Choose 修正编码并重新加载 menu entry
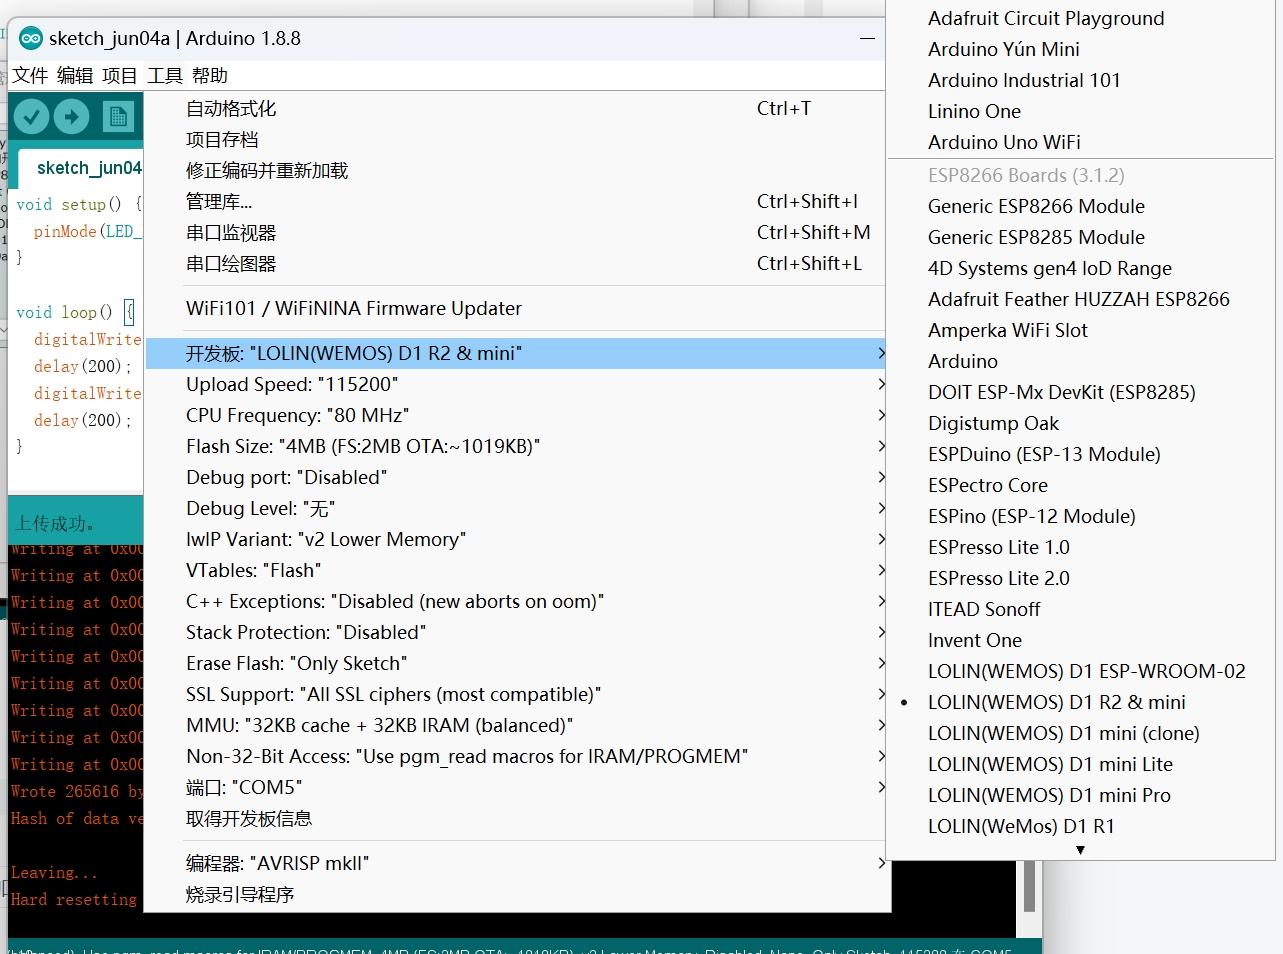1283x954 pixels. click(x=516, y=171)
